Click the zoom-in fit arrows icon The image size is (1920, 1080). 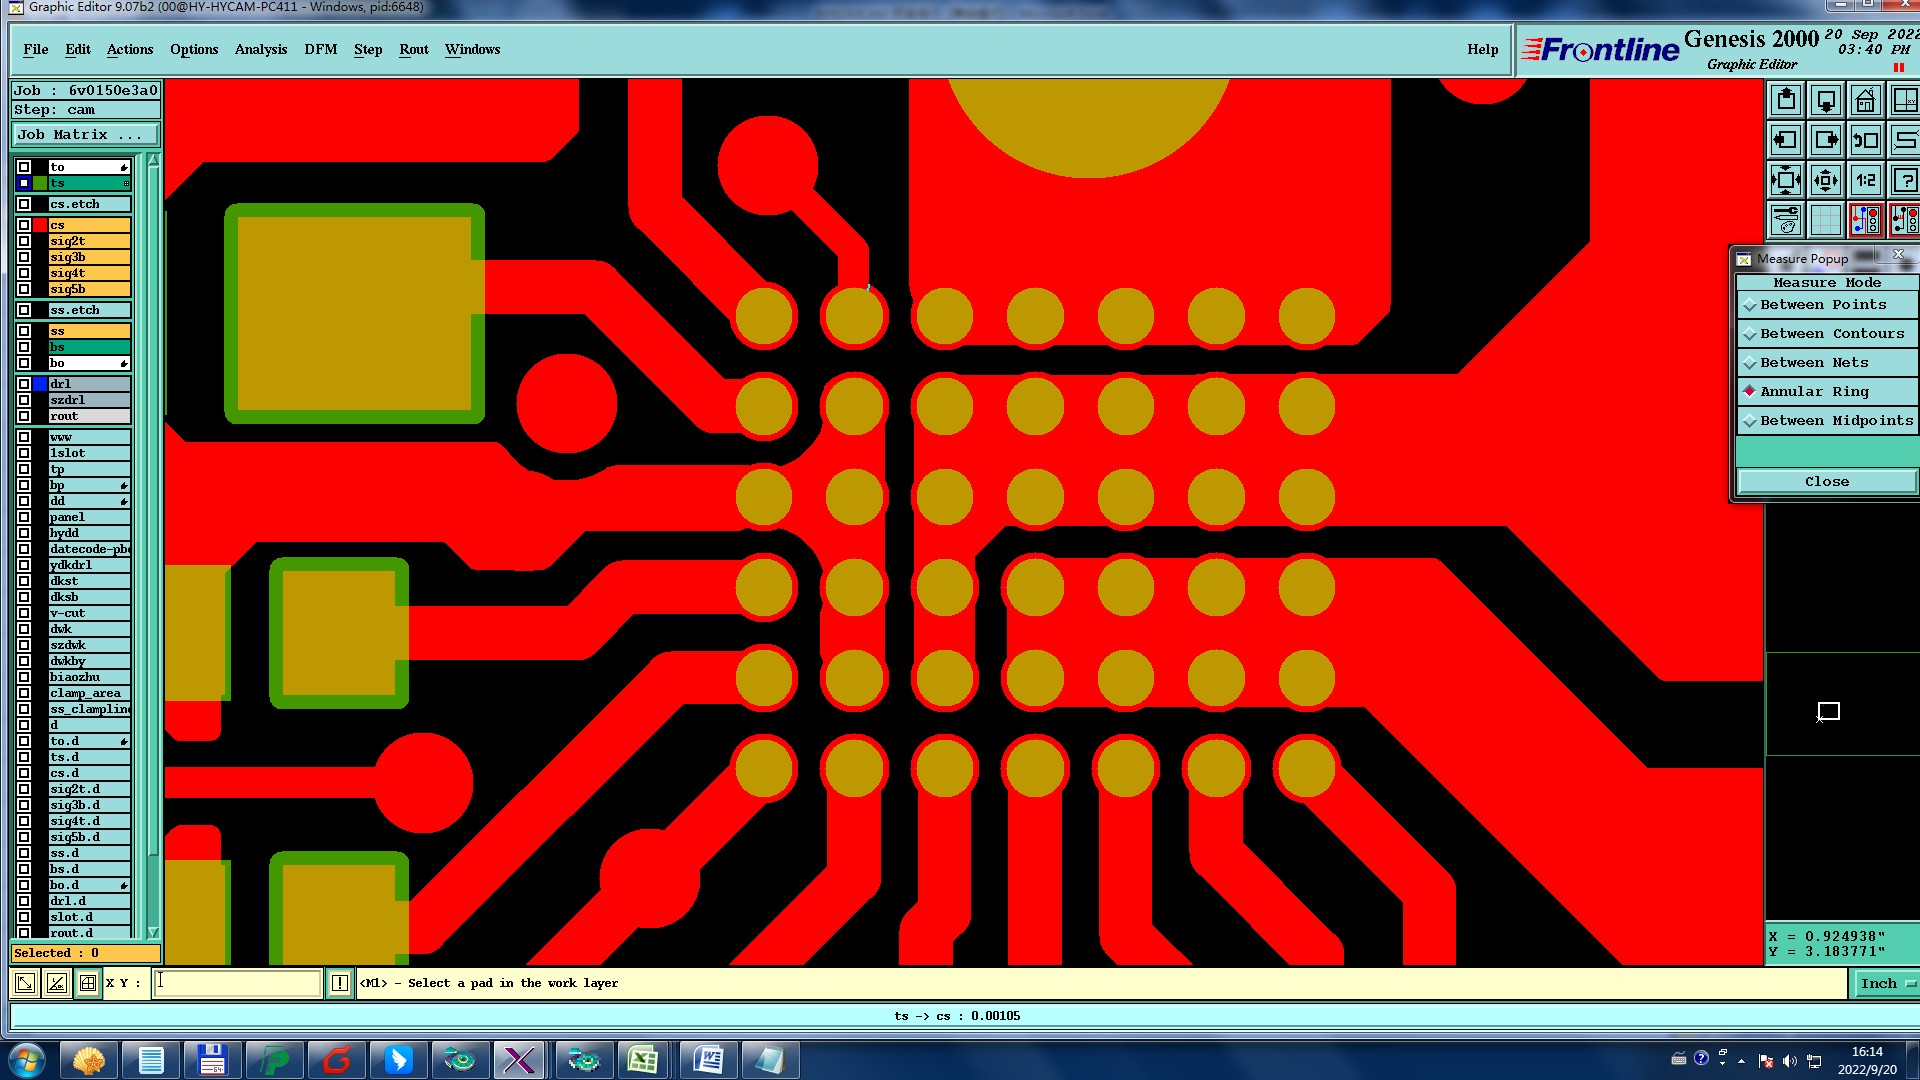tap(1786, 181)
